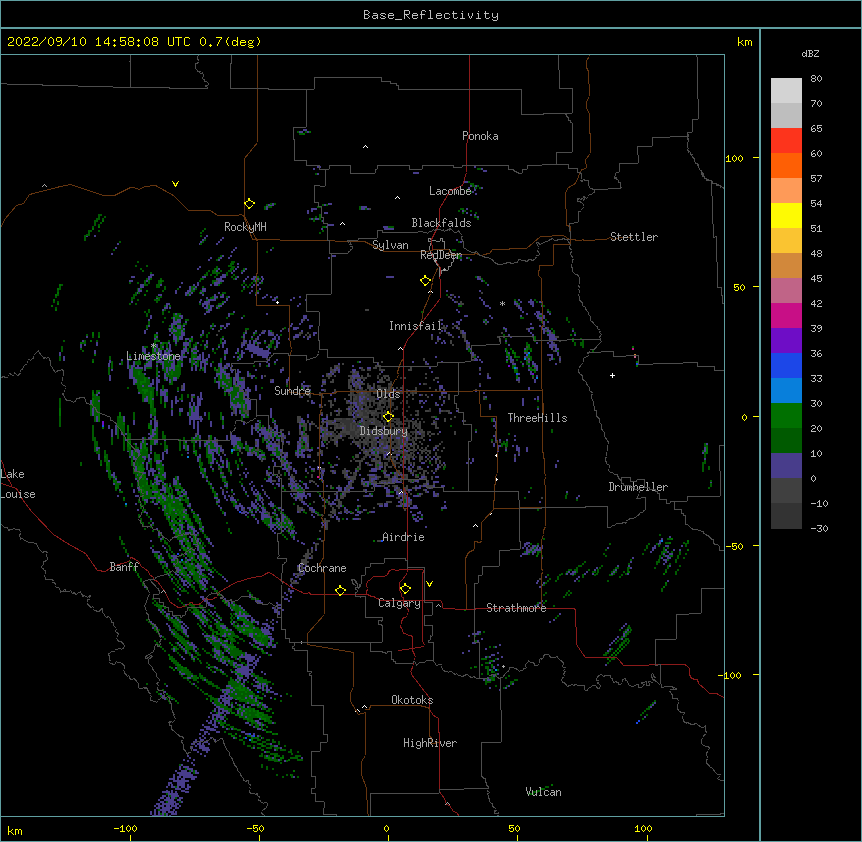Screen dimensions: 862x842
Task: Click the Sylvan map label
Action: (x=390, y=245)
